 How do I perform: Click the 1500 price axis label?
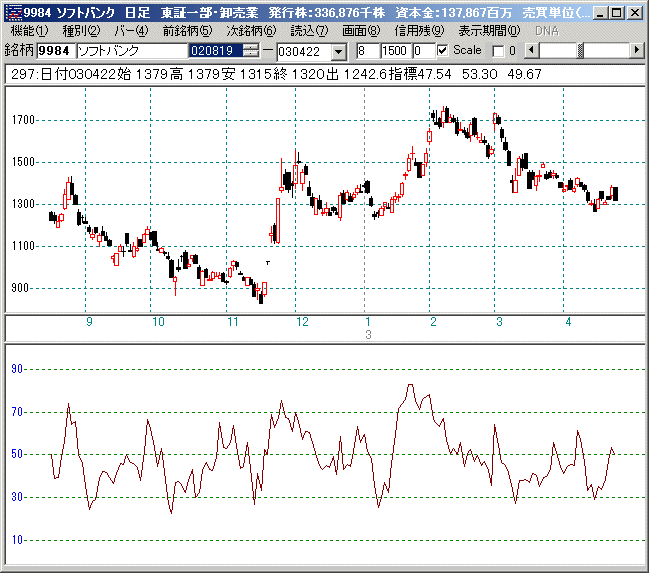(x=23, y=162)
